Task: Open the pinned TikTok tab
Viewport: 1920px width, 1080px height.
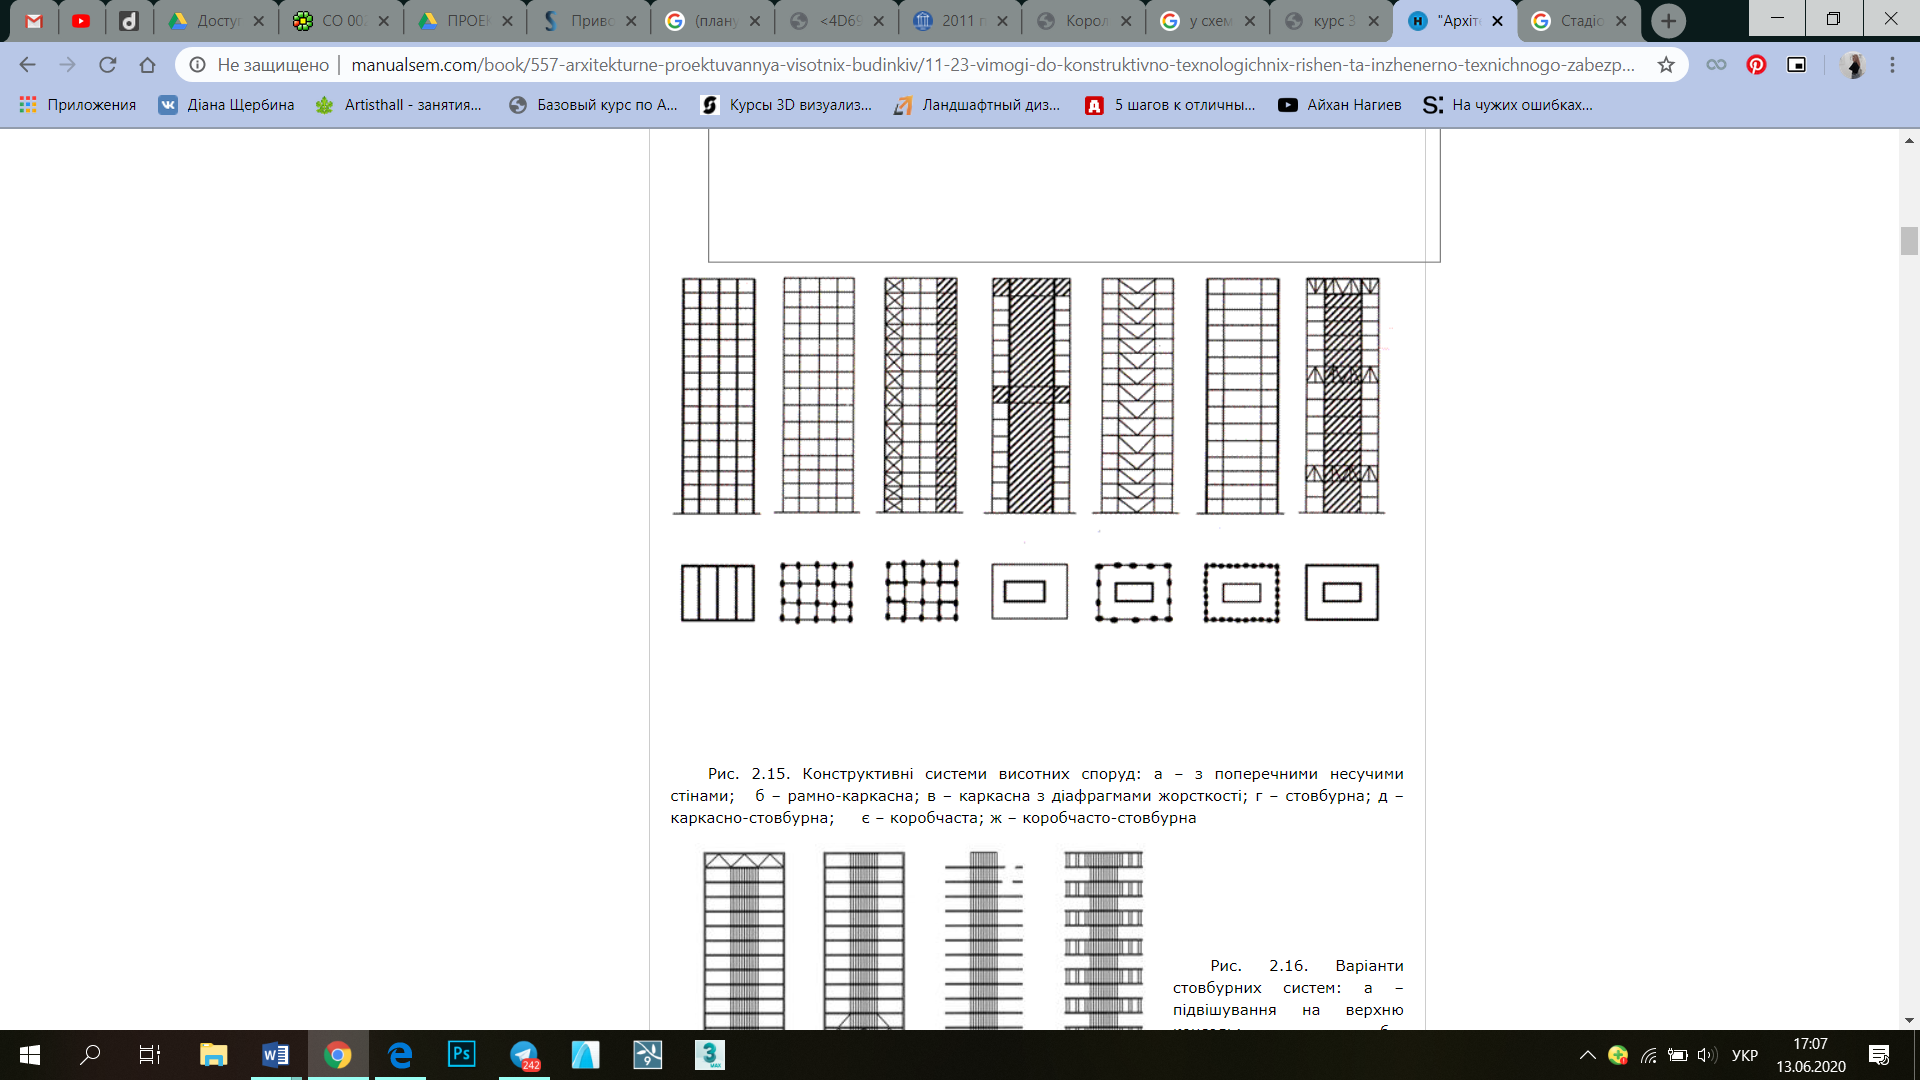Action: (129, 20)
